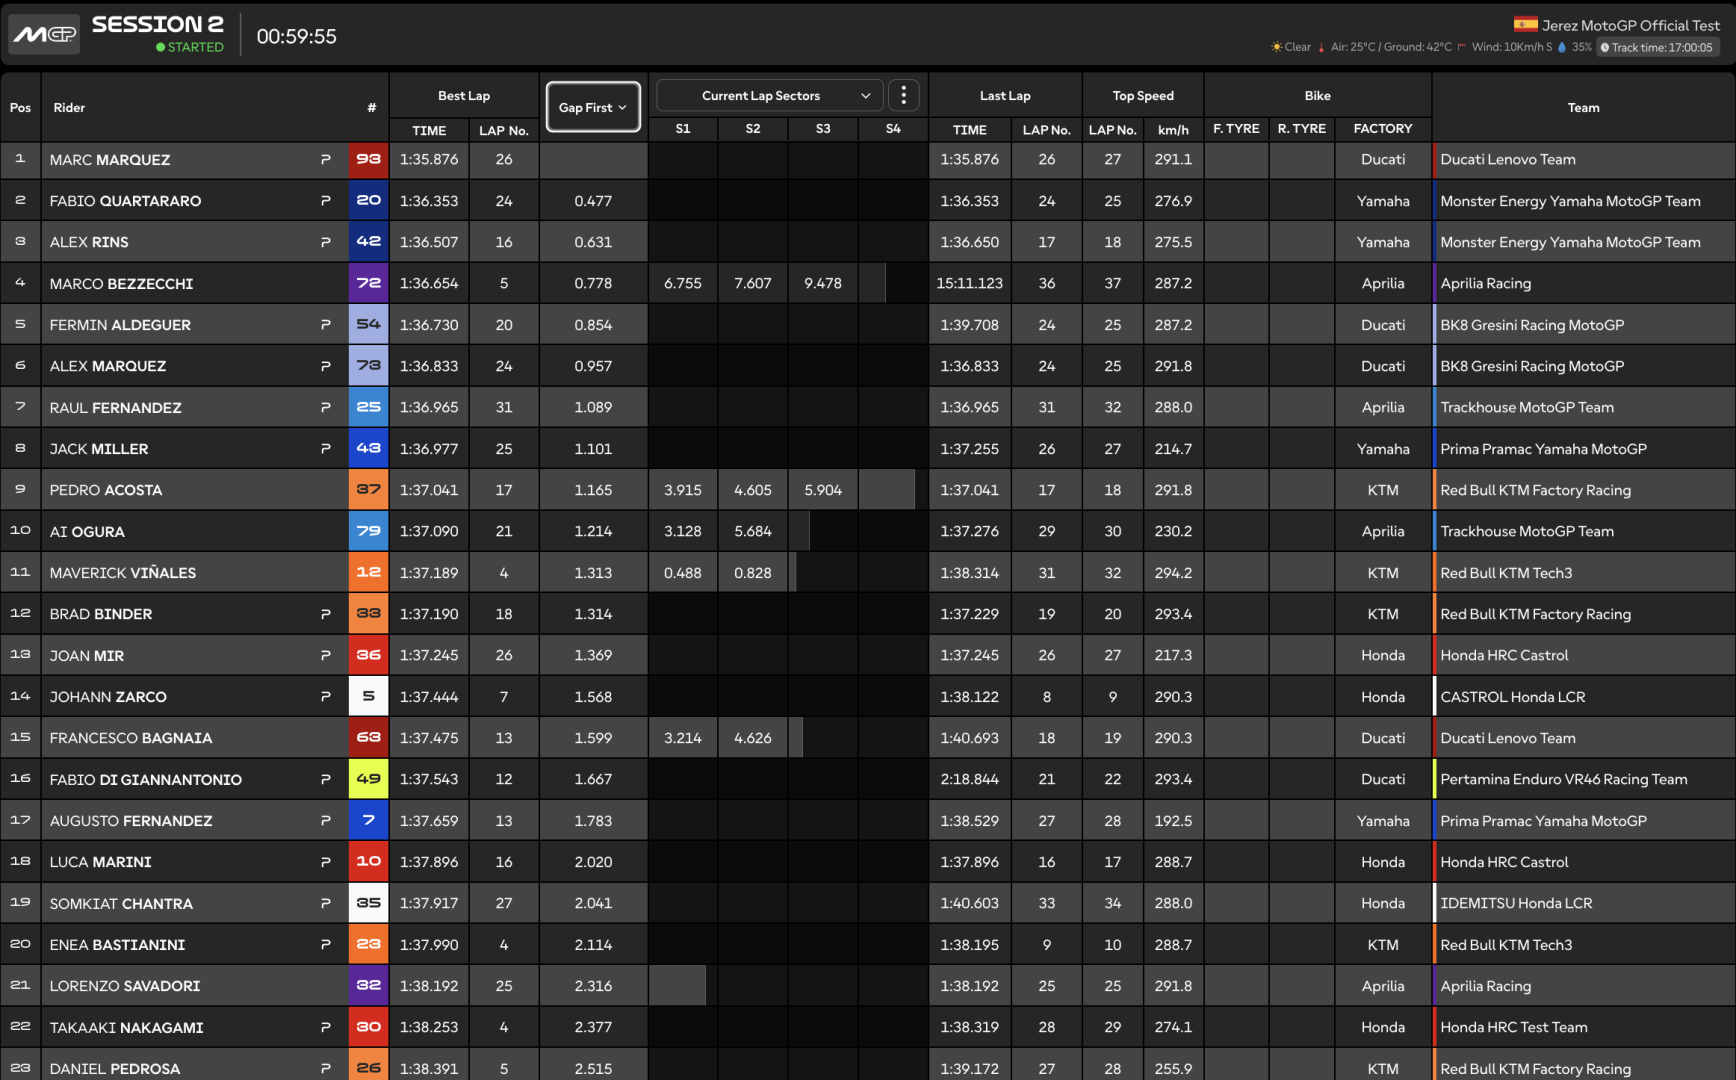
Task: Click number 49 yellow color badge
Action: pos(368,780)
